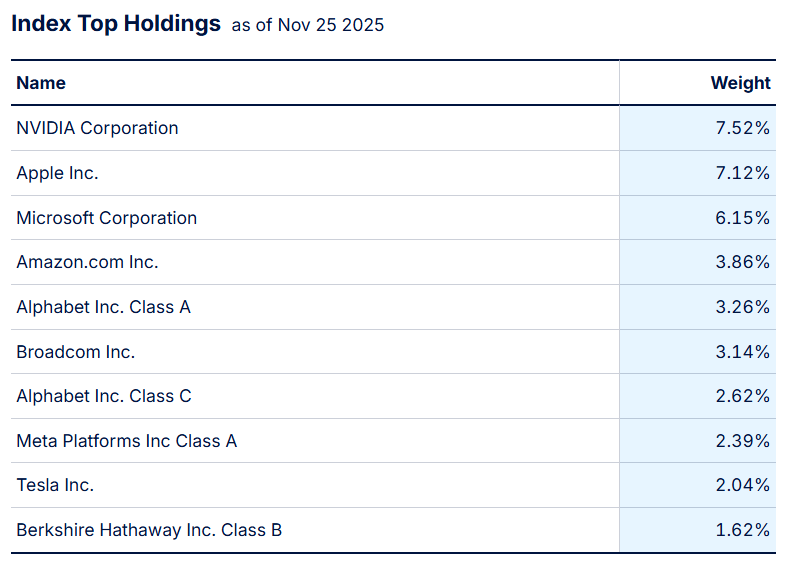
Task: Click the Name column header
Action: [41, 83]
